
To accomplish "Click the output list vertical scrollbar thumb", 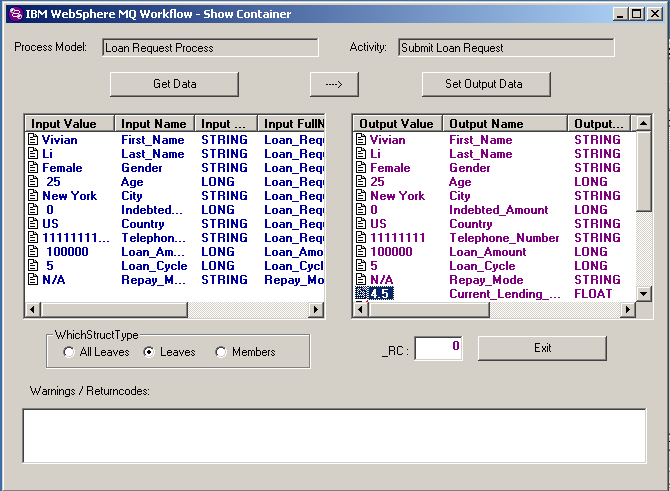I will [644, 171].
